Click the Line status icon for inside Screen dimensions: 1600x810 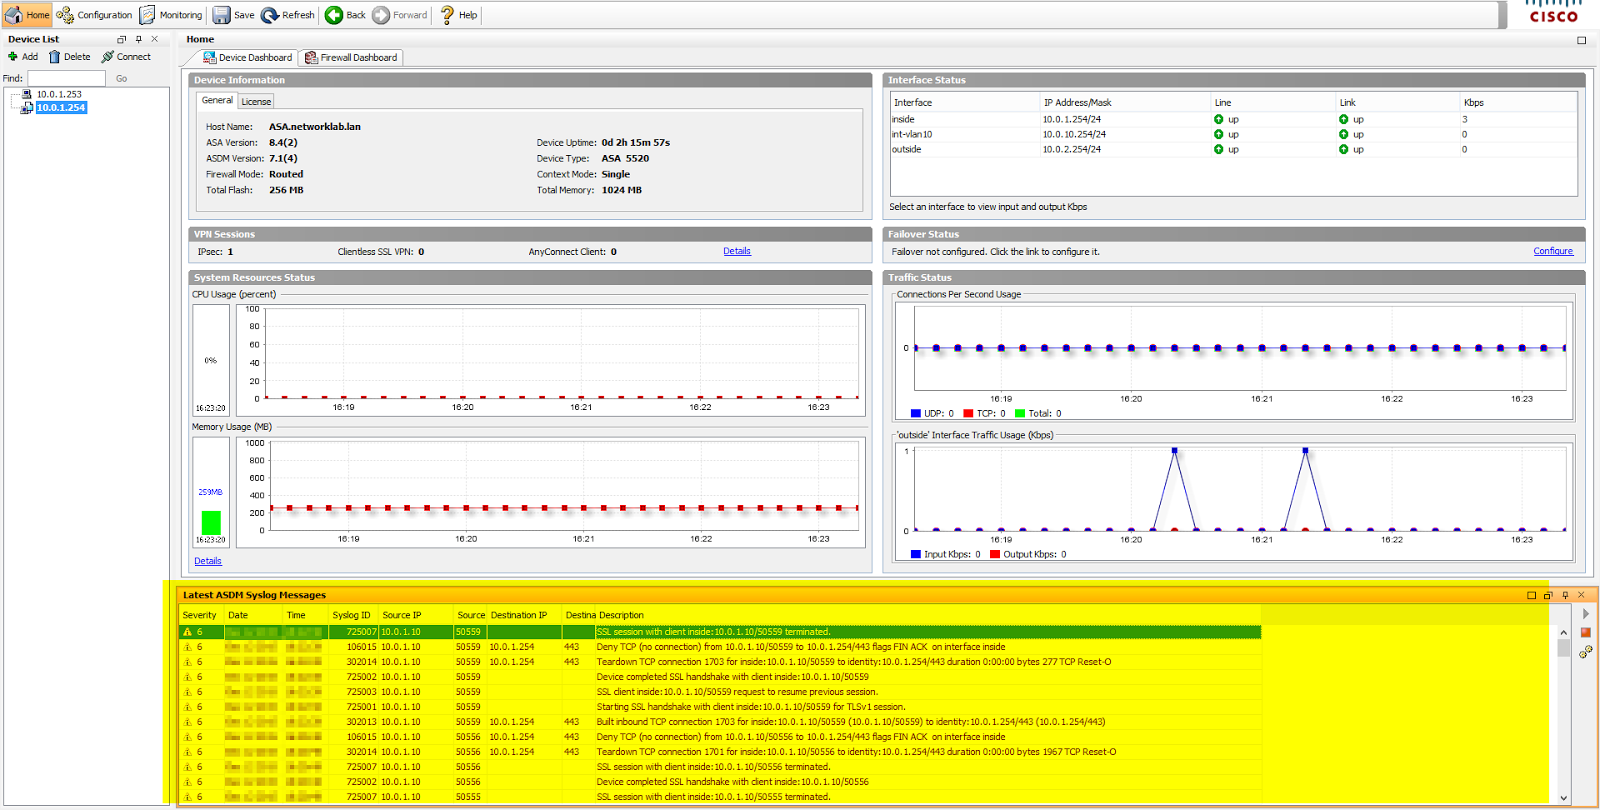click(x=1219, y=119)
